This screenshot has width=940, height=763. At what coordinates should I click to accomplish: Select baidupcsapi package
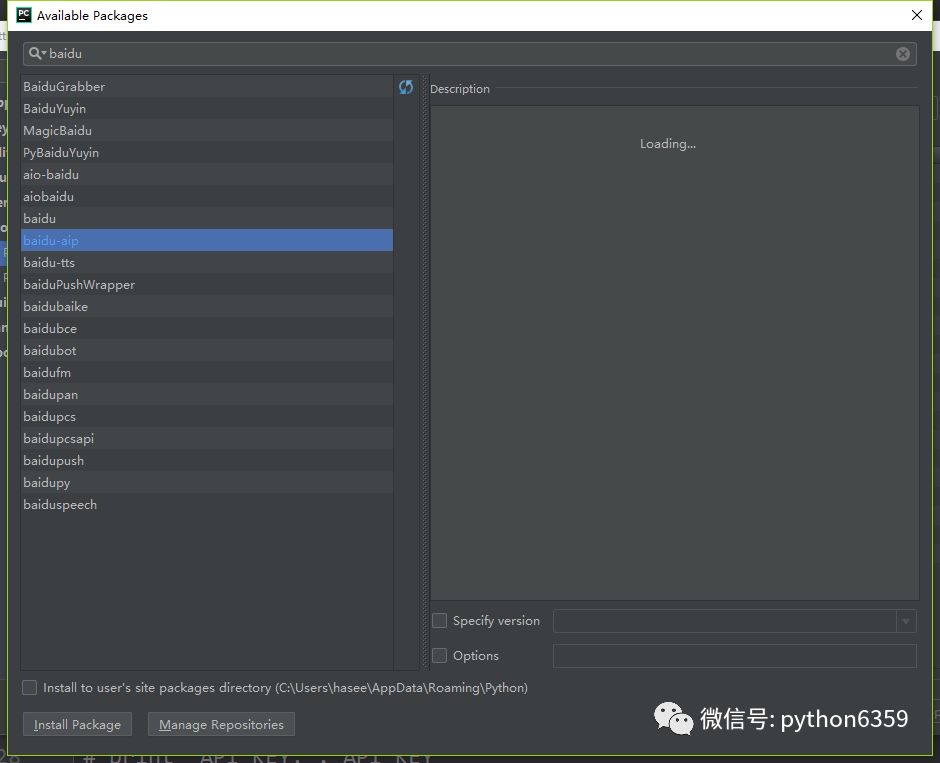207,439
